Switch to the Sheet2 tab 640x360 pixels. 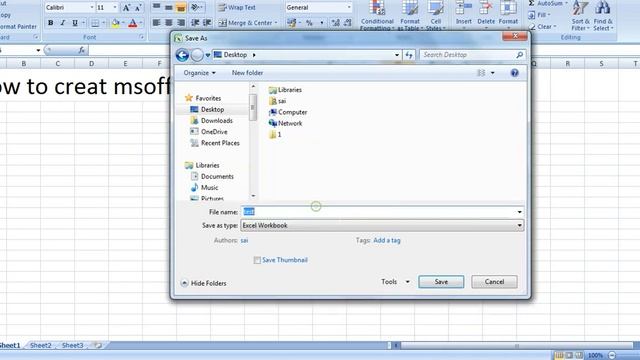pos(41,345)
